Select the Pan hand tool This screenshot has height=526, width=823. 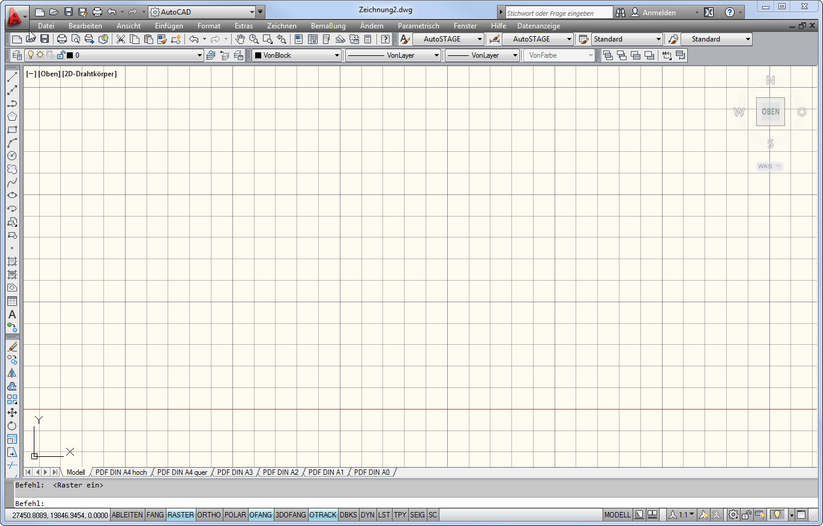(240, 39)
